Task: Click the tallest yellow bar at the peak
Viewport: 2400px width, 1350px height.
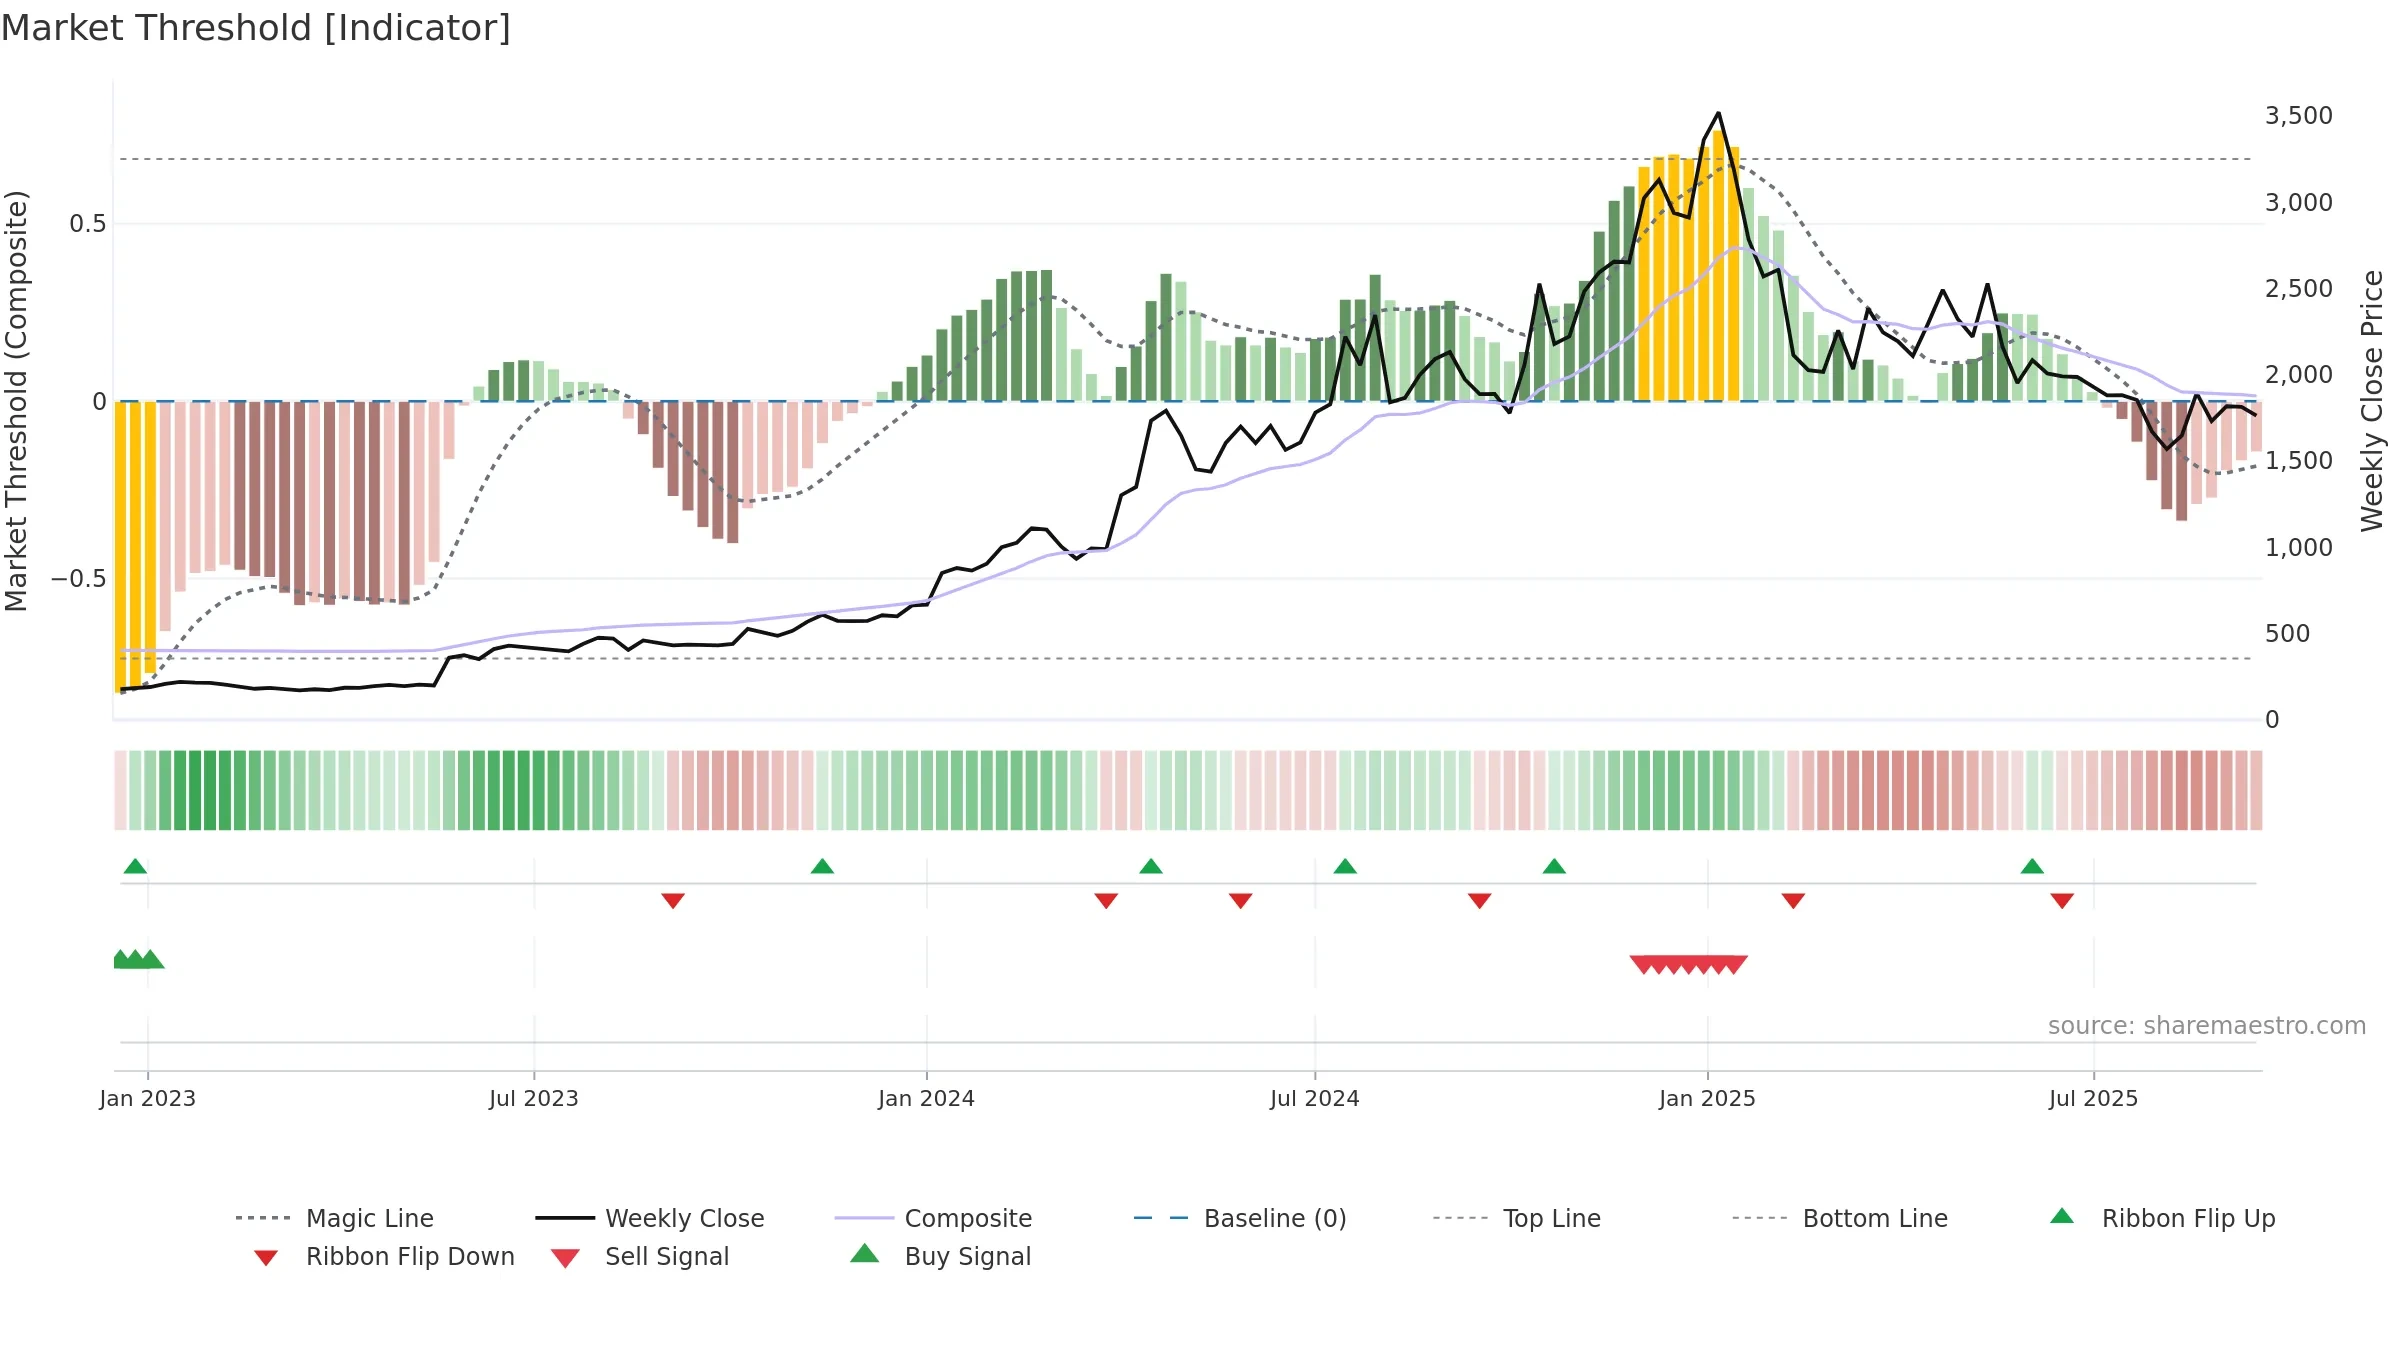Action: [1719, 266]
